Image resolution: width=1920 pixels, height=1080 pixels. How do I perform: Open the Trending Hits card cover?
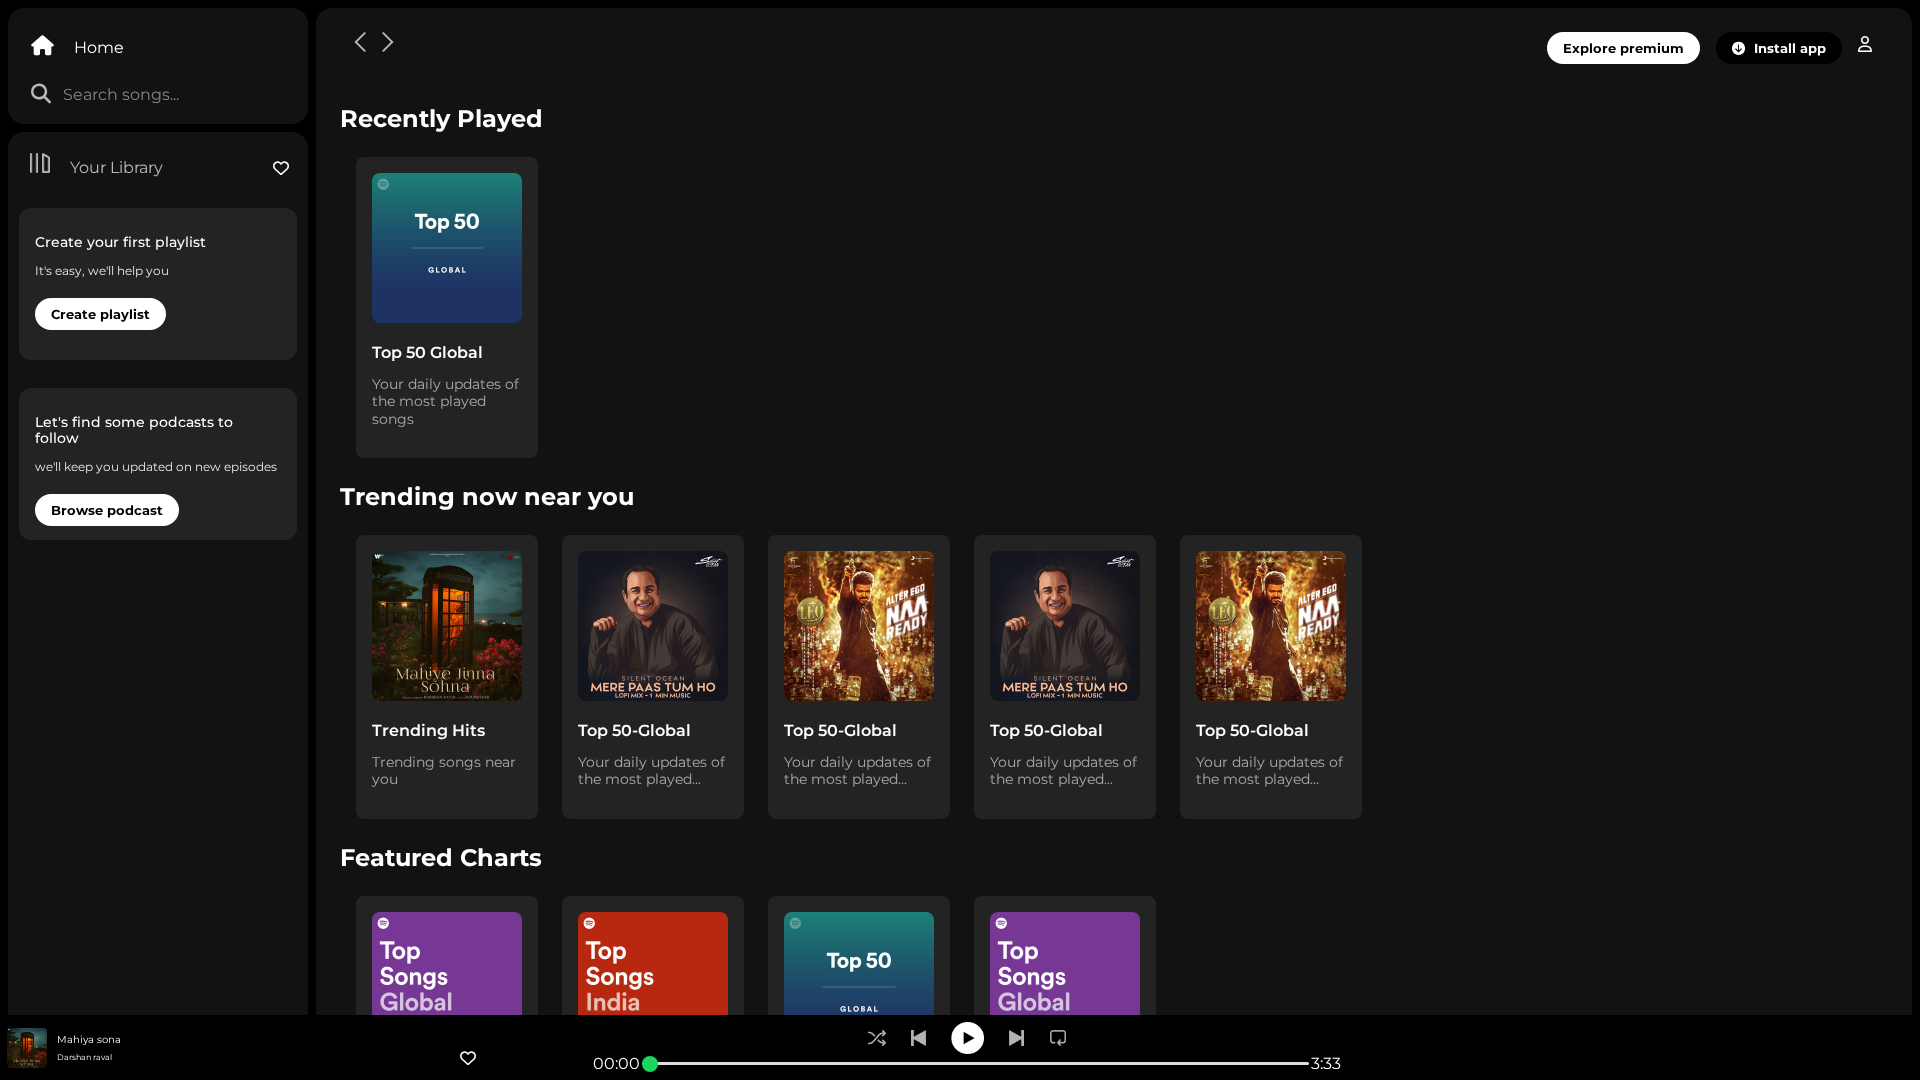pyautogui.click(x=447, y=626)
